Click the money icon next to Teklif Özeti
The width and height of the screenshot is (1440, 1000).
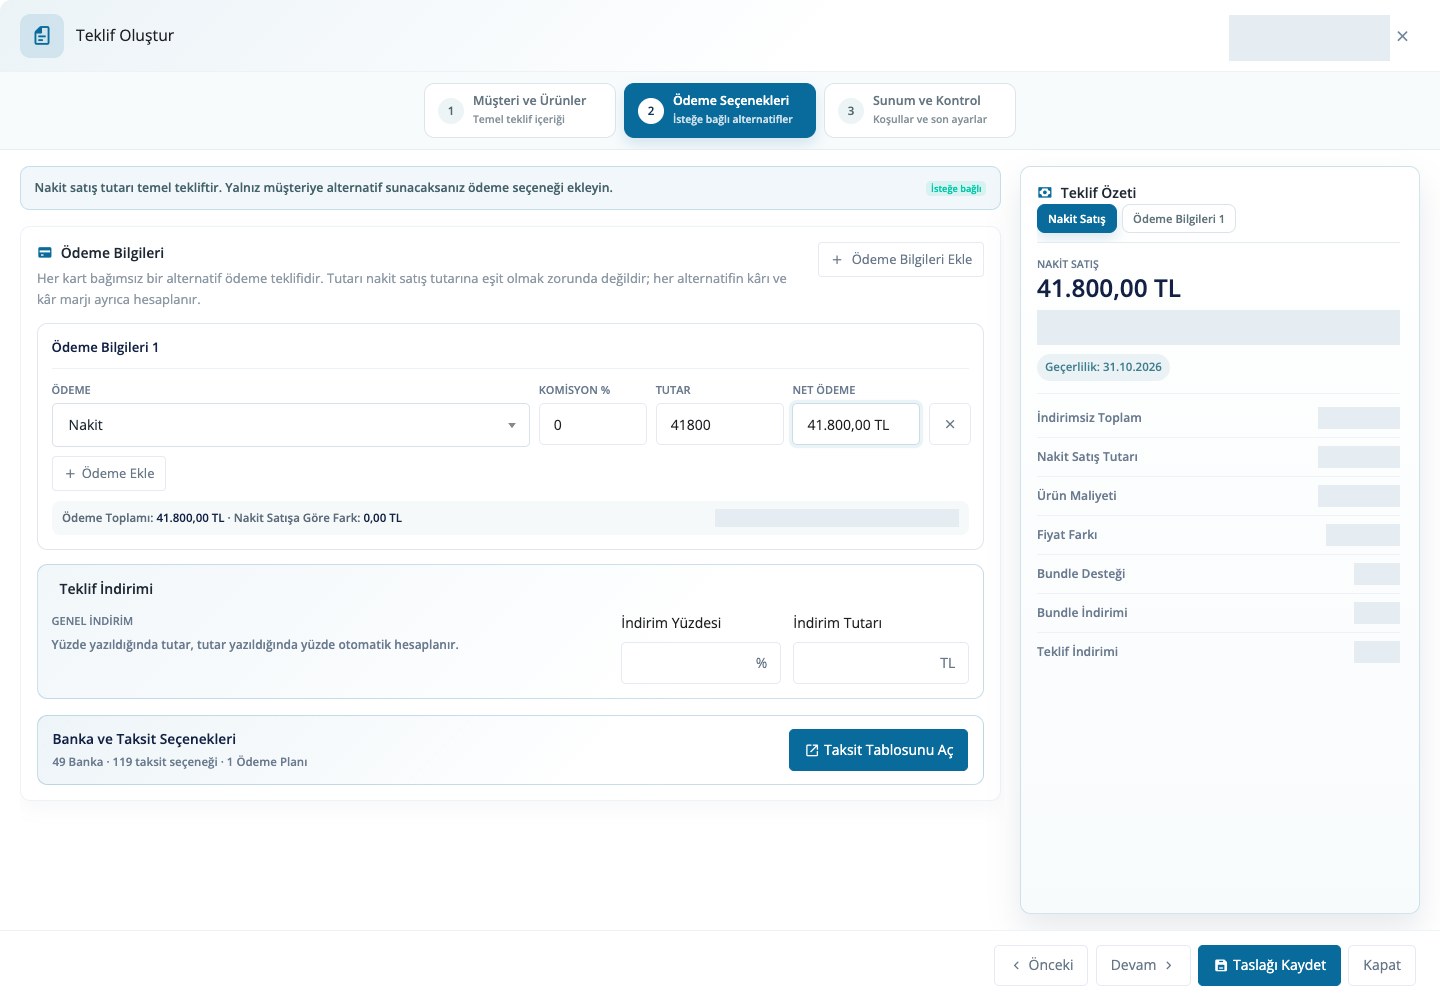(1045, 192)
